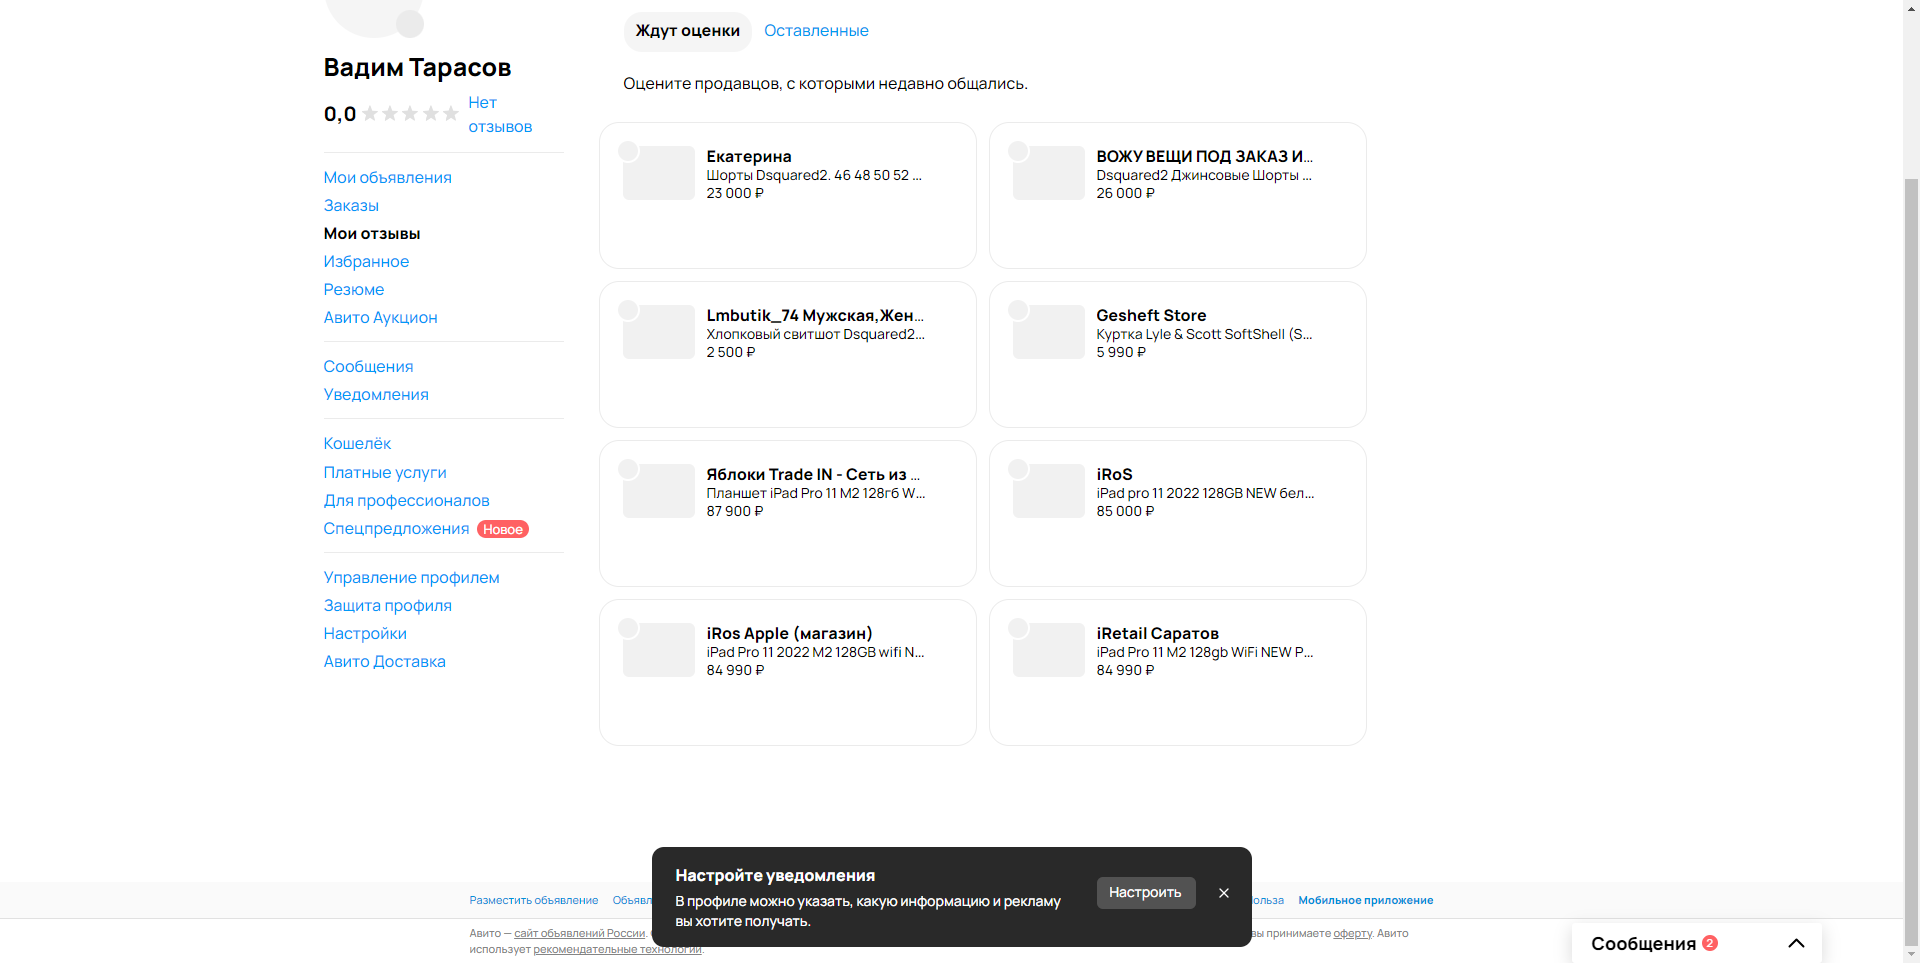Viewport: 1920px width, 963px height.
Task: Go to Авито Аукцион
Action: pyautogui.click(x=380, y=317)
